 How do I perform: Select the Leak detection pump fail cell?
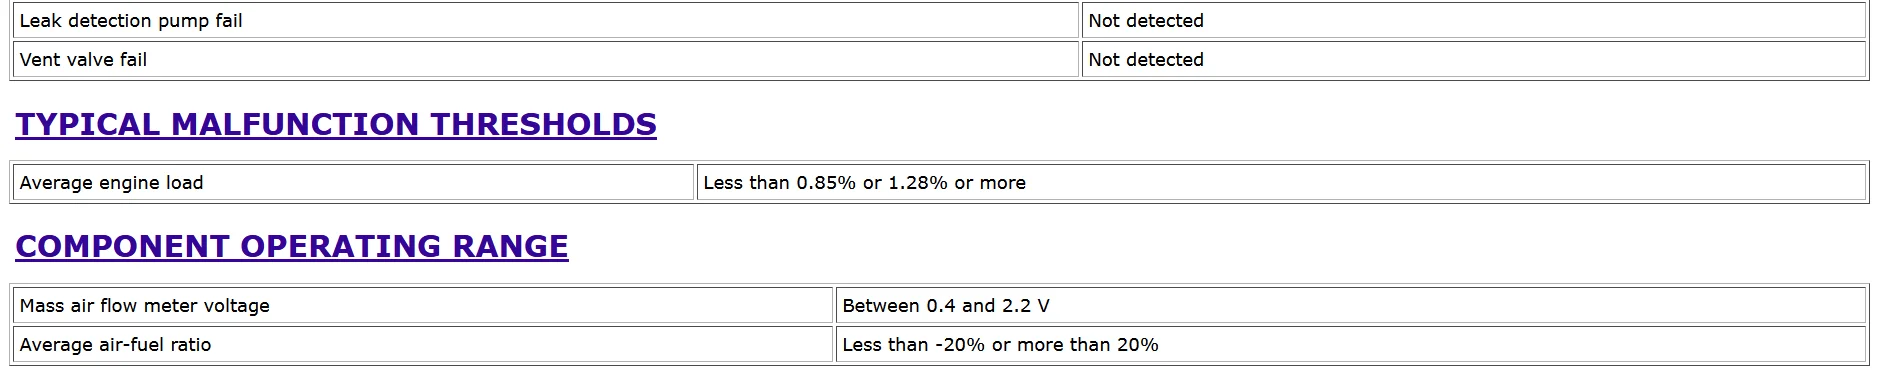coord(546,21)
